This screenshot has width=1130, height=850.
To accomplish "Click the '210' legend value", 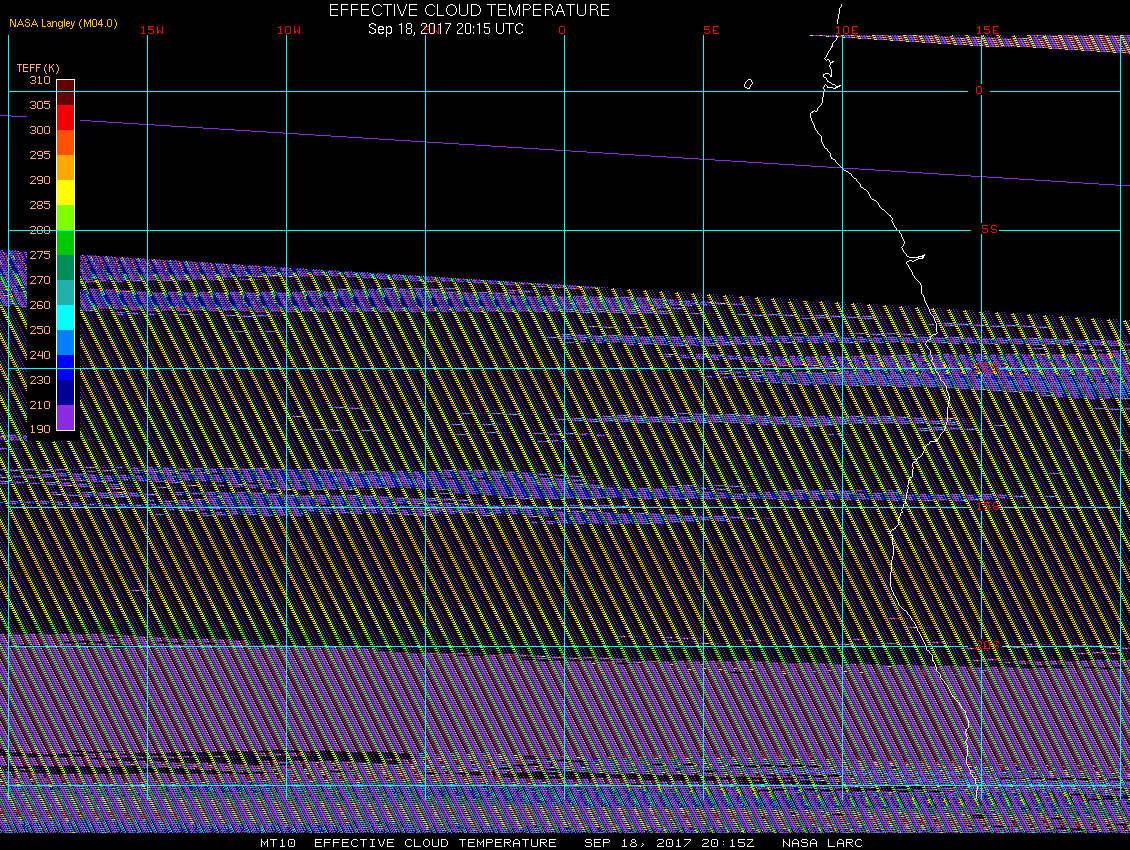I will [40, 405].
